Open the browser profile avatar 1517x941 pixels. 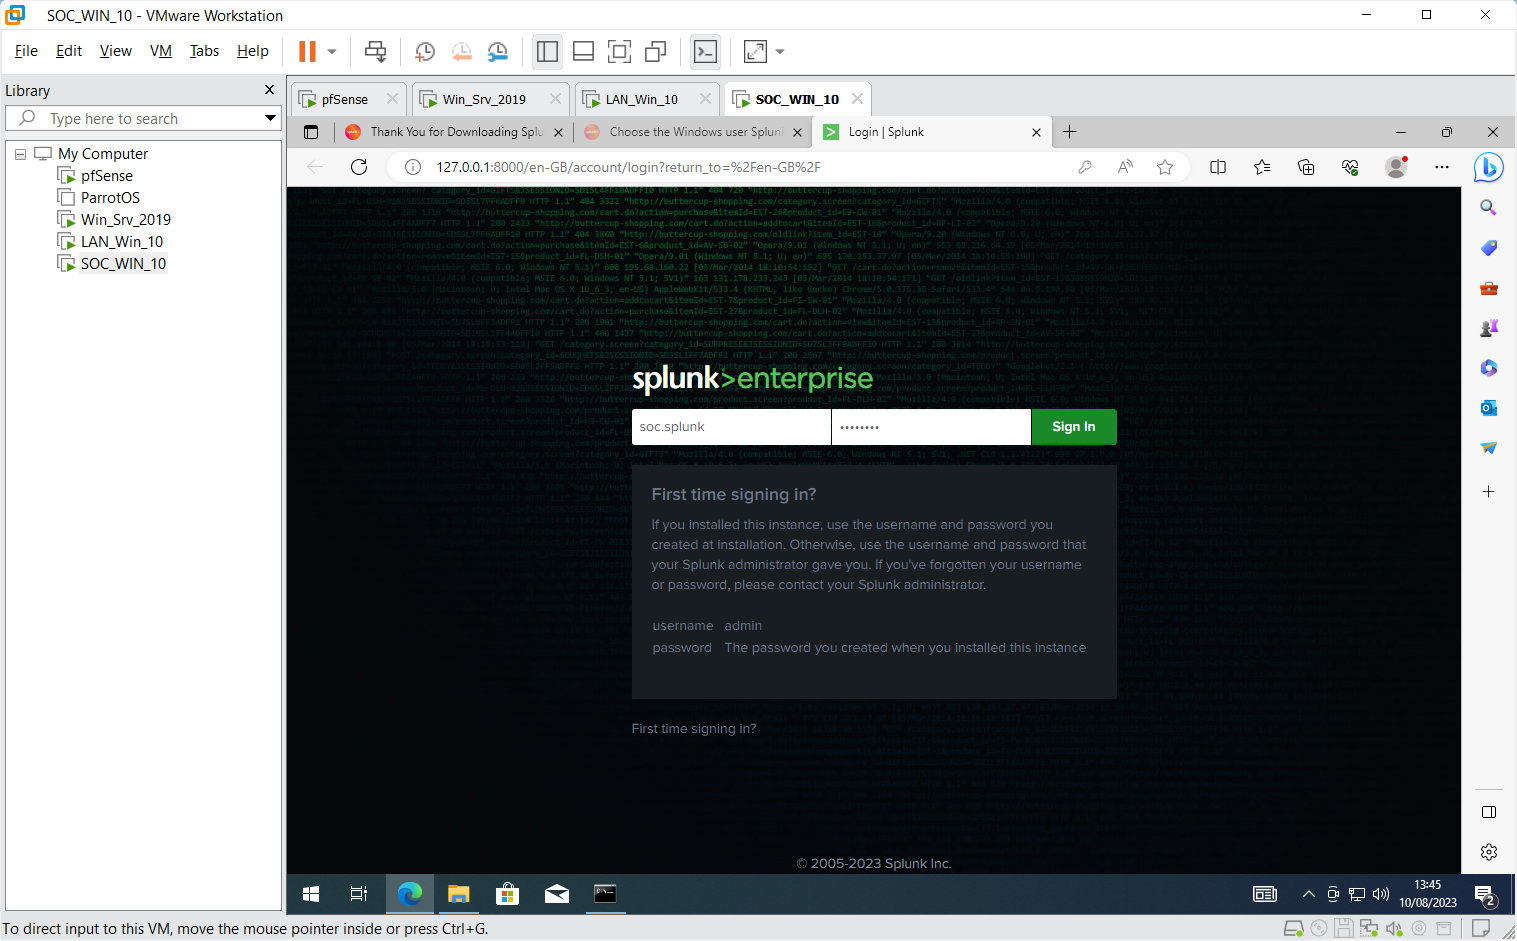tap(1396, 167)
